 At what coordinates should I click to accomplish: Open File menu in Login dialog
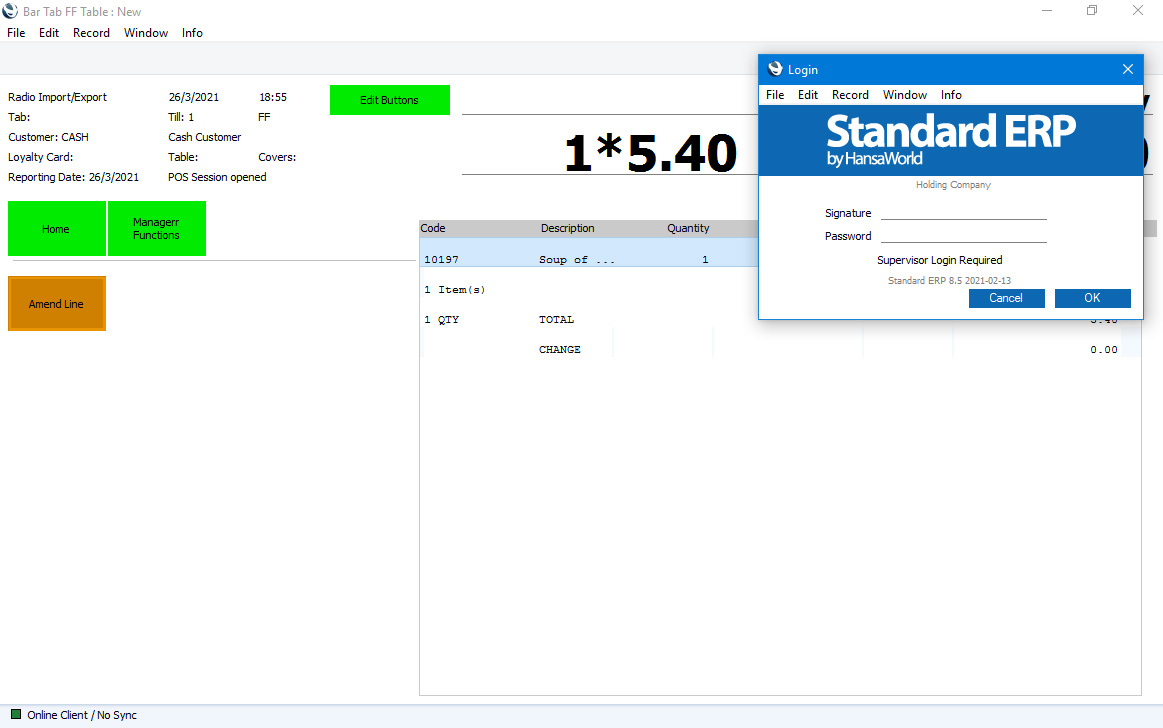(x=775, y=95)
